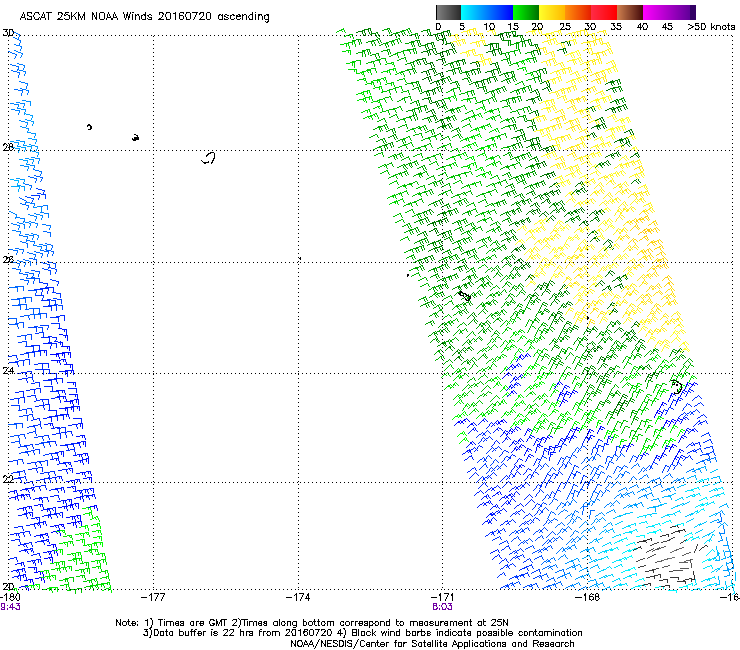Click the title 'ASCAT 25KM NOAA Winds 20160720 ascending'
Image resolution: width=740 pixels, height=650 pixels.
[144, 17]
